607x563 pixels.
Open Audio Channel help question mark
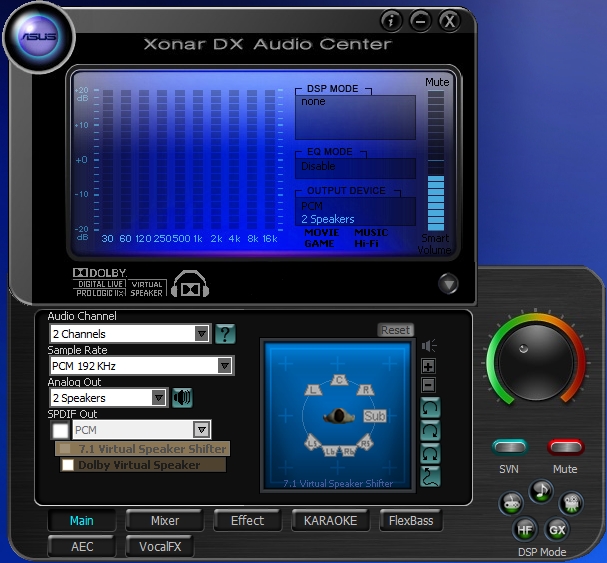pos(225,334)
